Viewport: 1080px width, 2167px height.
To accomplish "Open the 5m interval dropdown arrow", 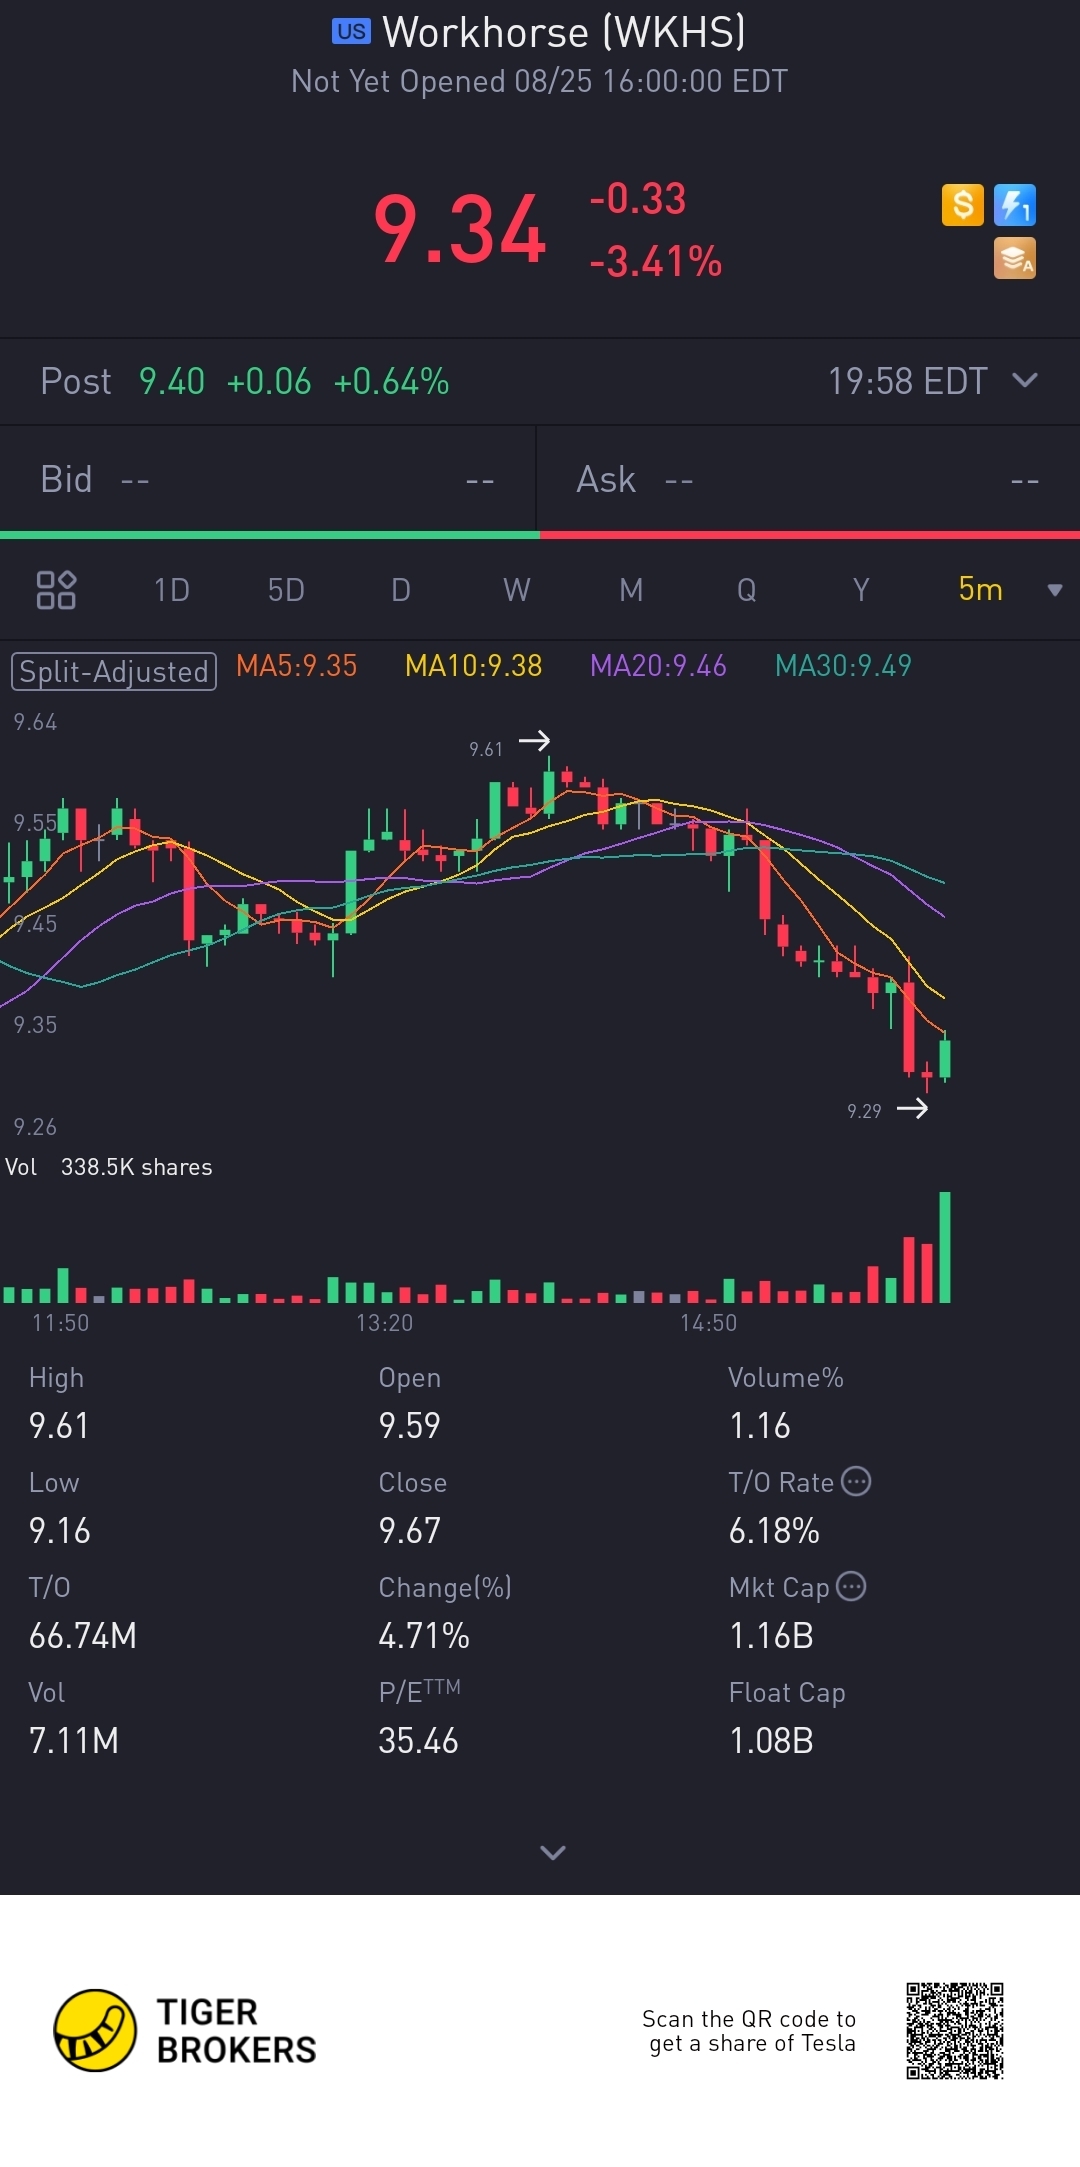I will [1054, 590].
